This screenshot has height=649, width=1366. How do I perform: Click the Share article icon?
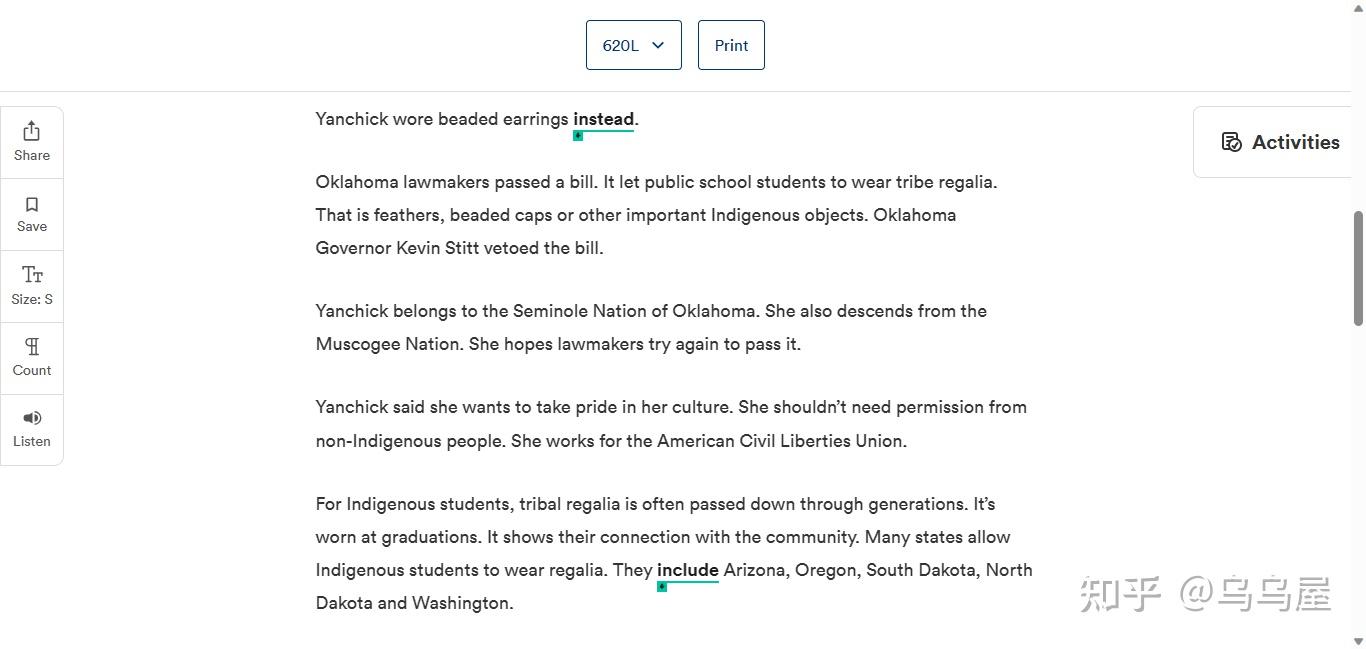pos(32,131)
